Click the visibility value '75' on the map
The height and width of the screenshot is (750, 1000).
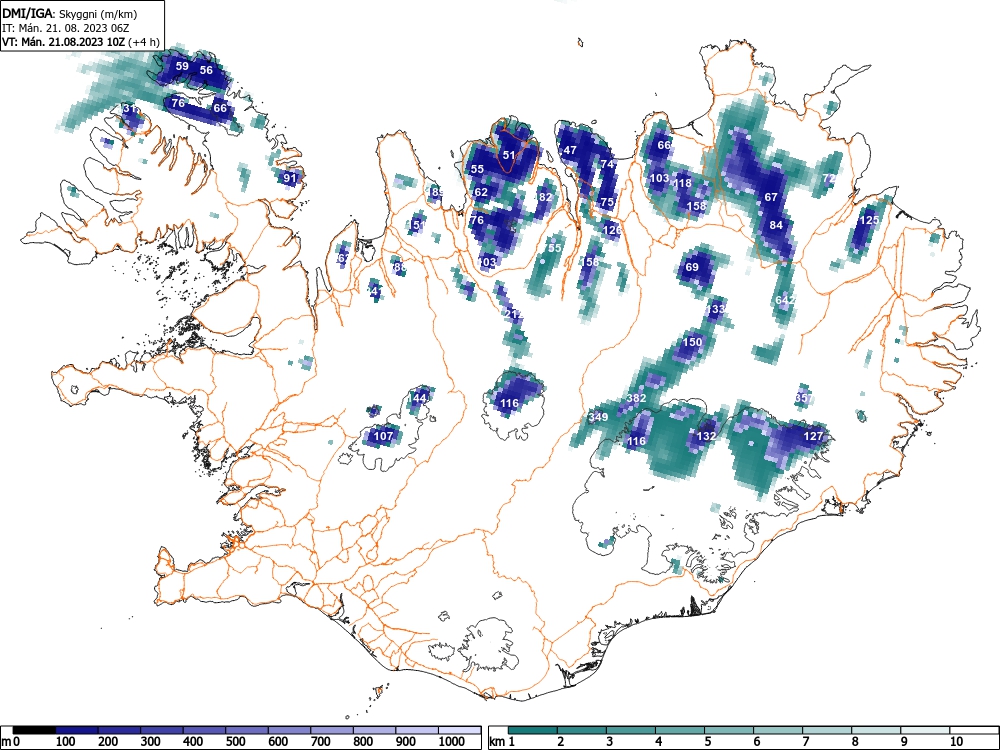tap(608, 202)
